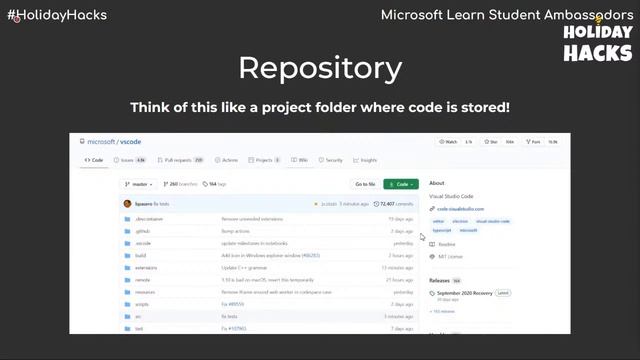Click the link icon beside code.visualstudio.com
Viewport: 640px width, 360px height.
click(432, 209)
